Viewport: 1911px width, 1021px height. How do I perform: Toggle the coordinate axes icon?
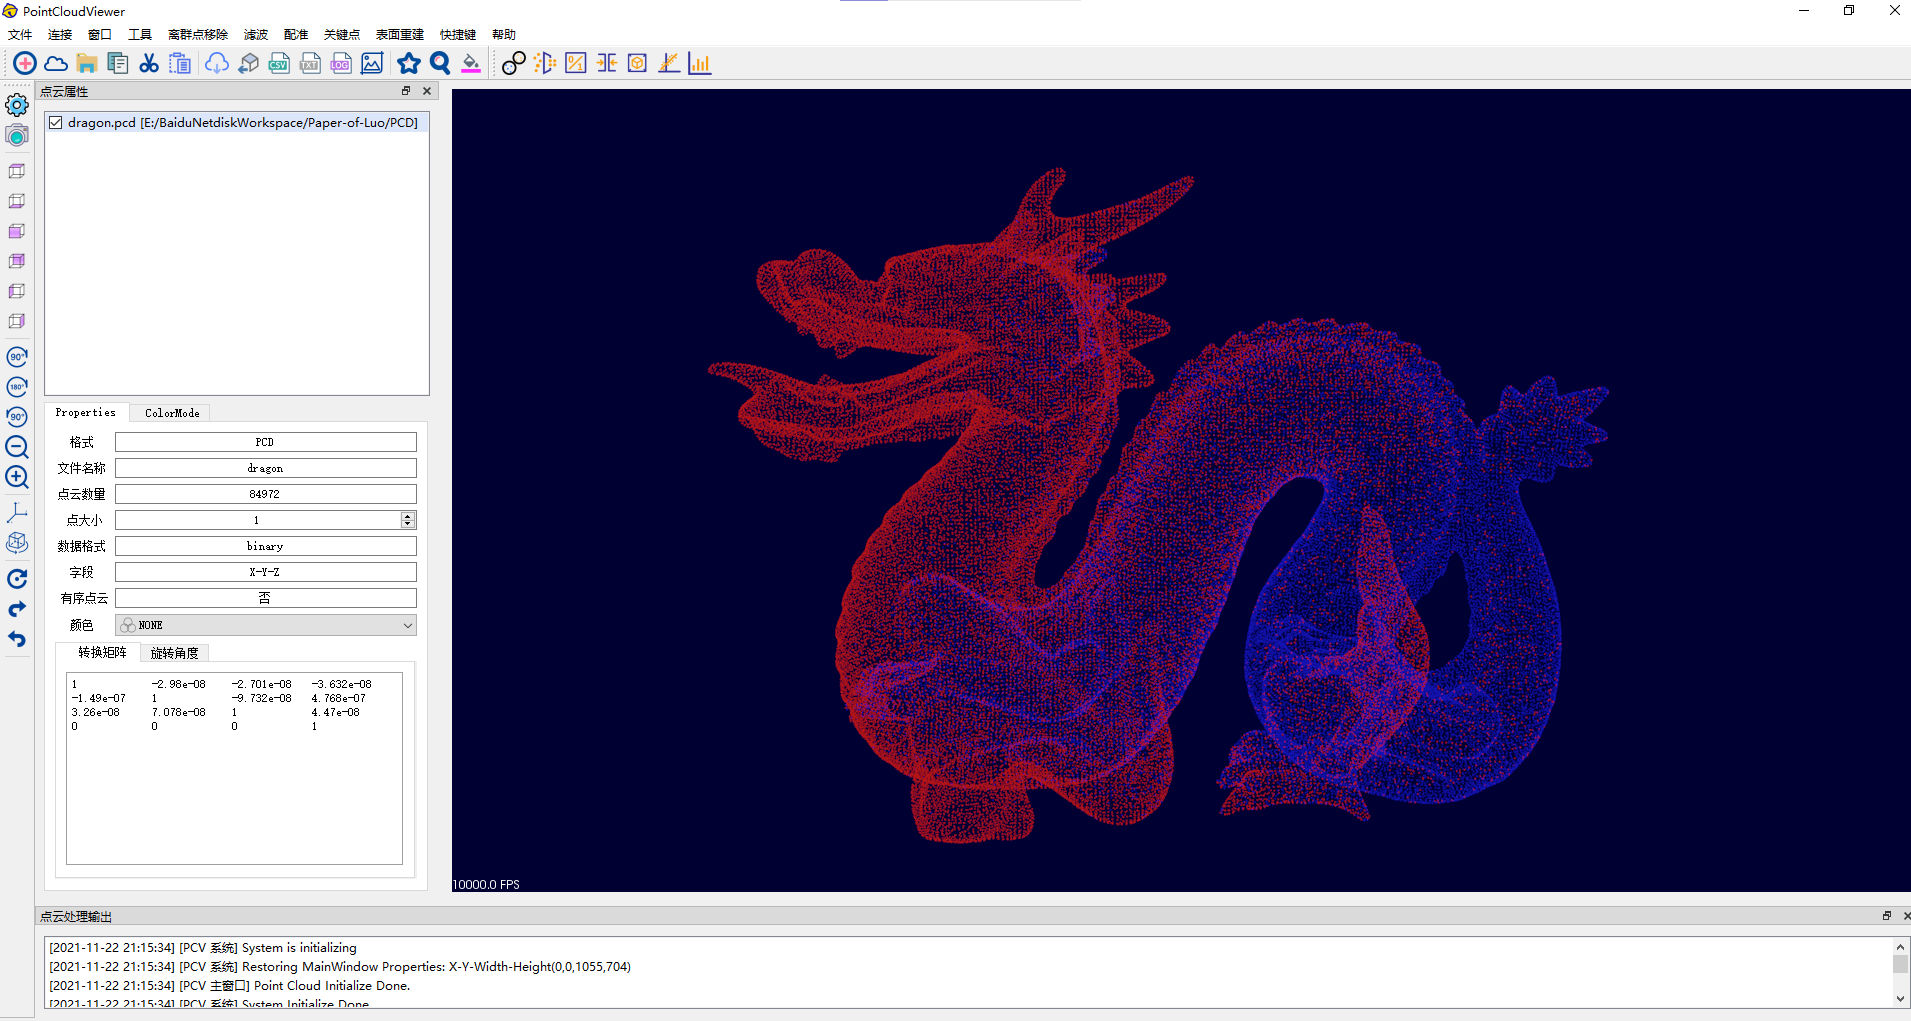click(17, 513)
